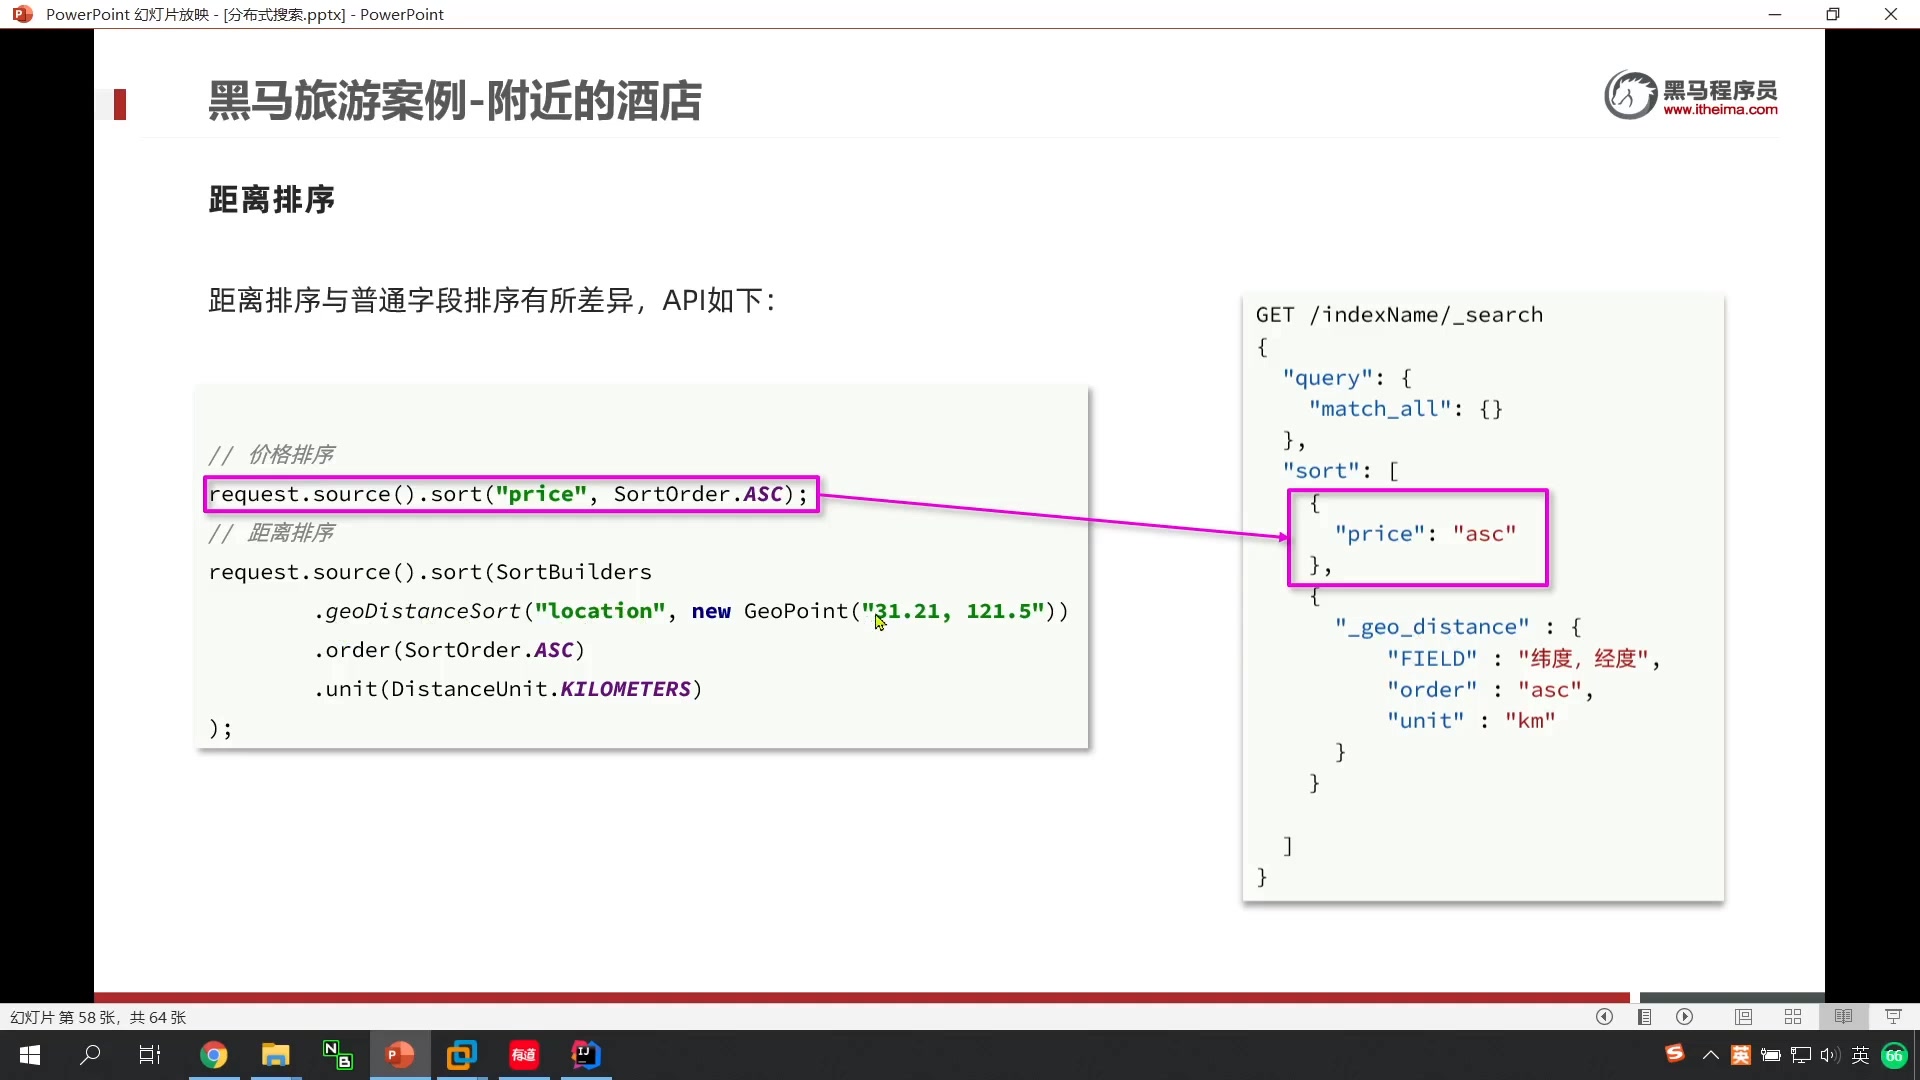Click the VMware taskbar icon

pyautogui.click(x=462, y=1055)
